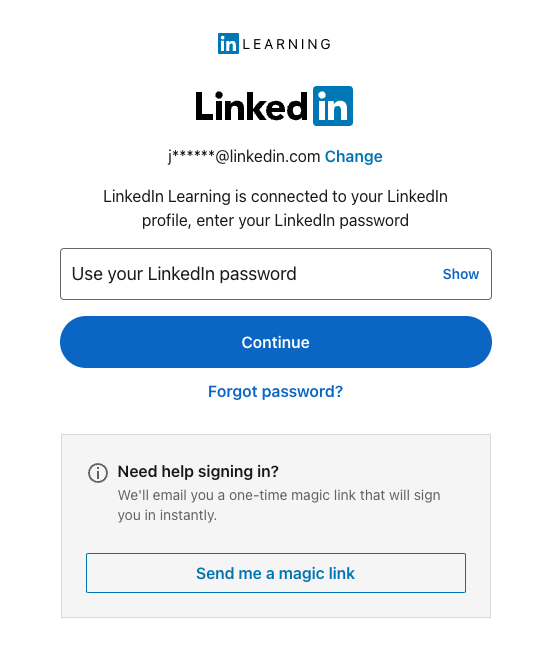The image size is (554, 653).
Task: Click the blue Continue button
Action: tap(276, 342)
